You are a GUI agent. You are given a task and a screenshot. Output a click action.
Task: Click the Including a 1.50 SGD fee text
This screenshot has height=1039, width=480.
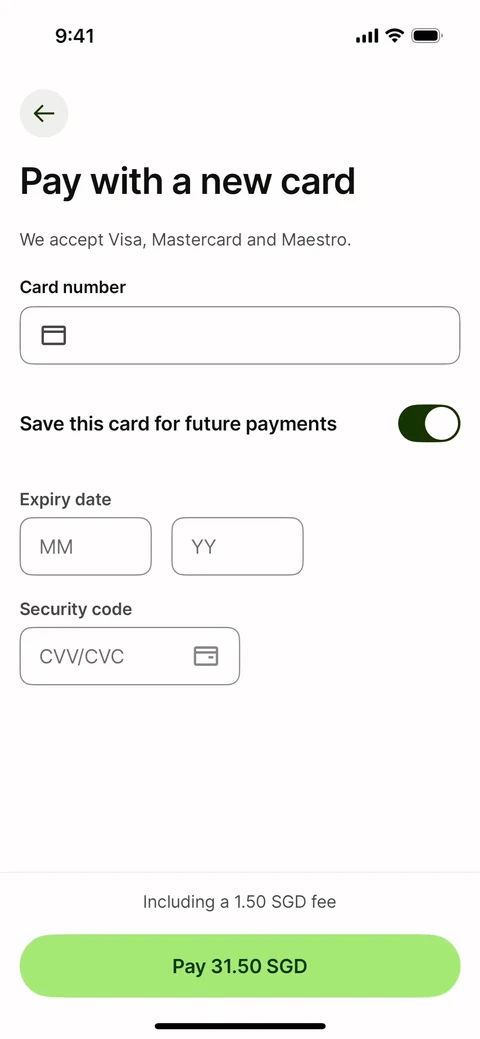tap(239, 901)
